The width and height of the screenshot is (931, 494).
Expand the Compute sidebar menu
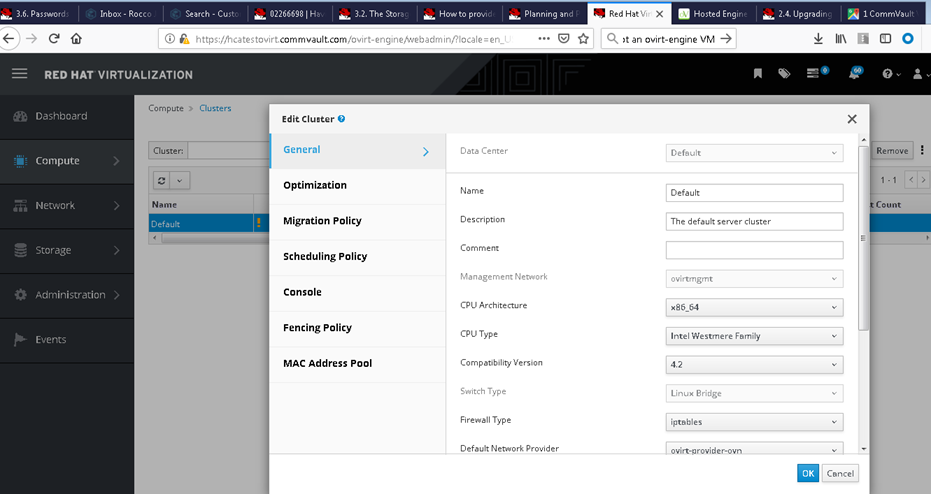[66, 161]
